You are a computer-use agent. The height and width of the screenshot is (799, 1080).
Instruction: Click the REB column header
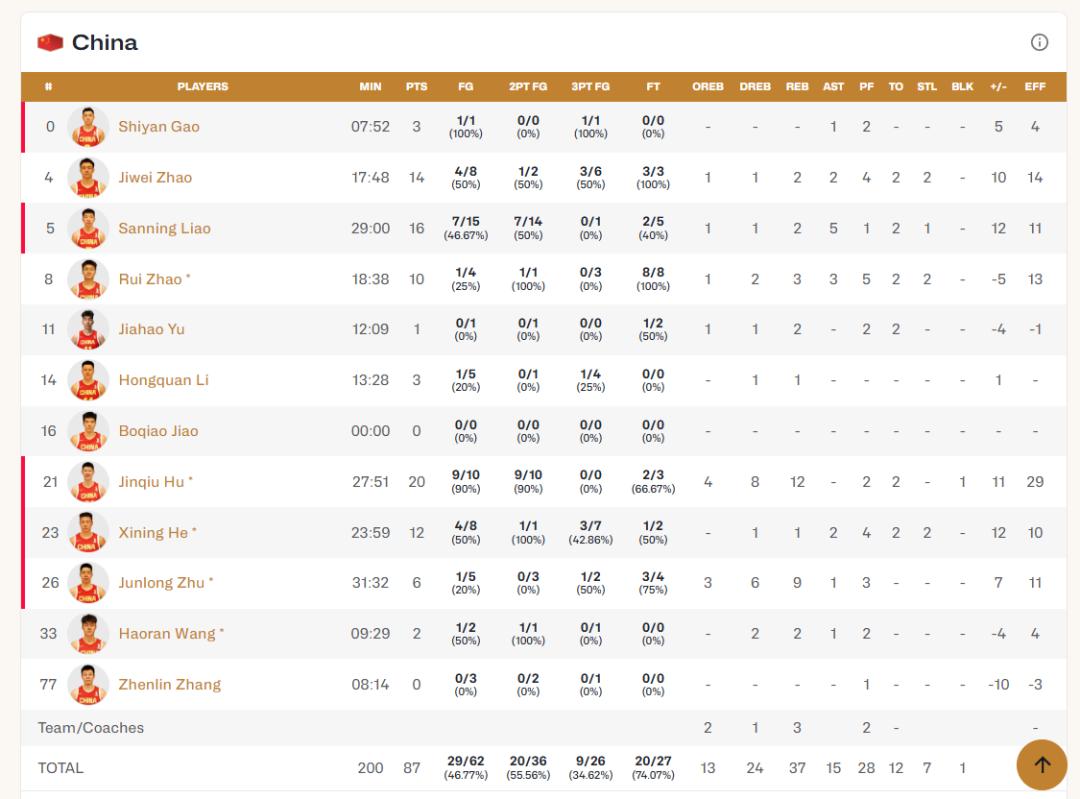coord(797,87)
